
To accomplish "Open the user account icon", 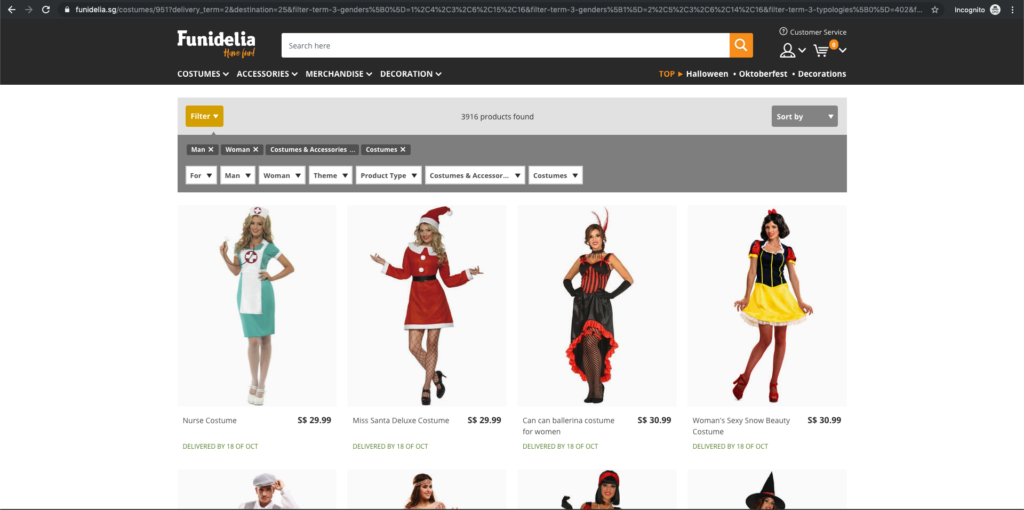I will [788, 50].
